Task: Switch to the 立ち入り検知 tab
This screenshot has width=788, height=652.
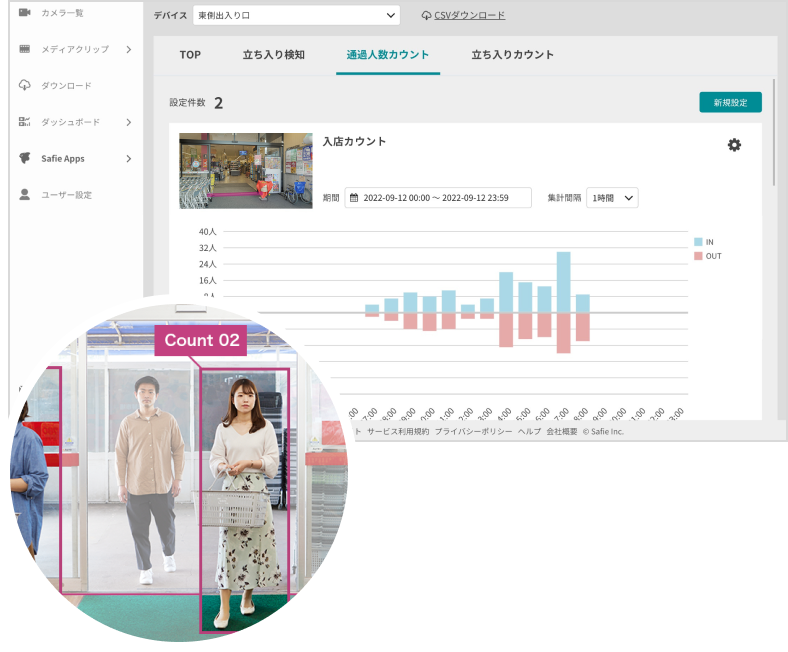Action: coord(274,55)
